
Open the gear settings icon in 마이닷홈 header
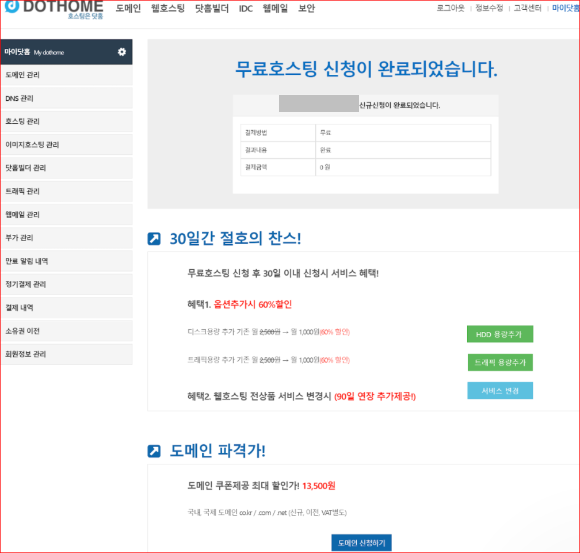(122, 52)
